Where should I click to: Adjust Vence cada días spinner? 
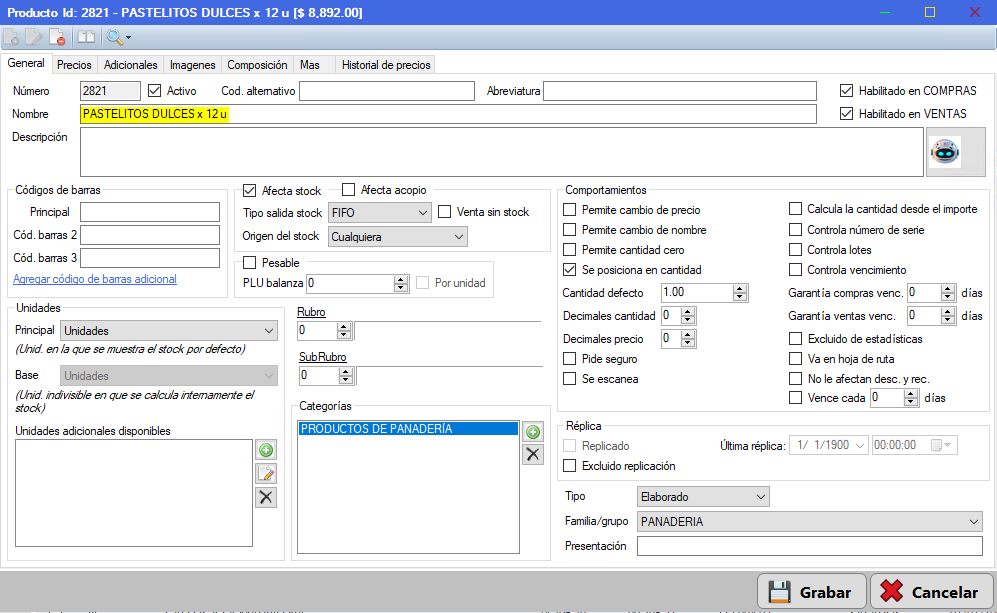[911, 398]
